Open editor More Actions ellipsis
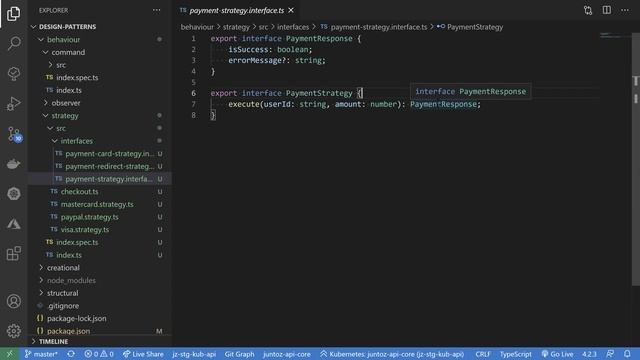Screen dimensions: 640x360 (625, 10)
